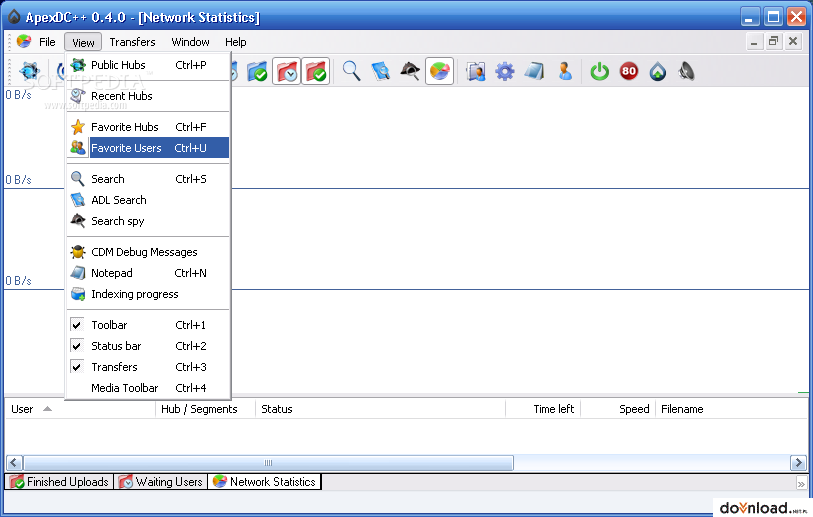Open the Transfers menu

[x=132, y=42]
